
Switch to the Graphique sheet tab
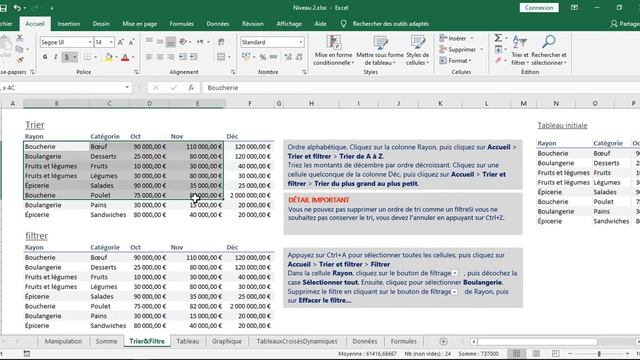click(x=227, y=341)
